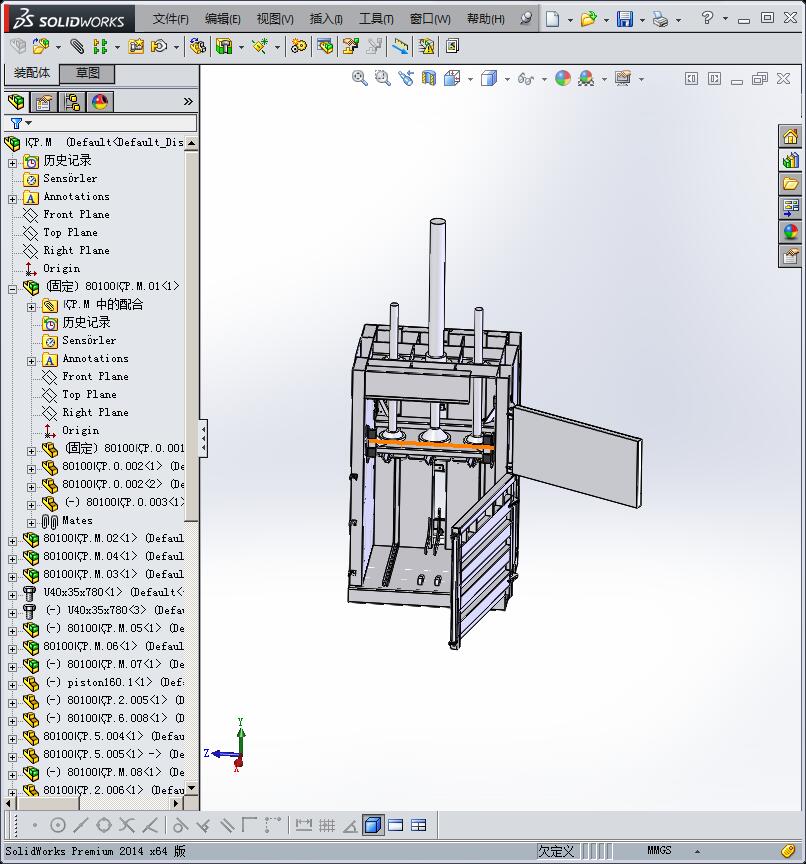The width and height of the screenshot is (806, 864).
Task: Open the 文件(F) menu
Action: (170, 19)
